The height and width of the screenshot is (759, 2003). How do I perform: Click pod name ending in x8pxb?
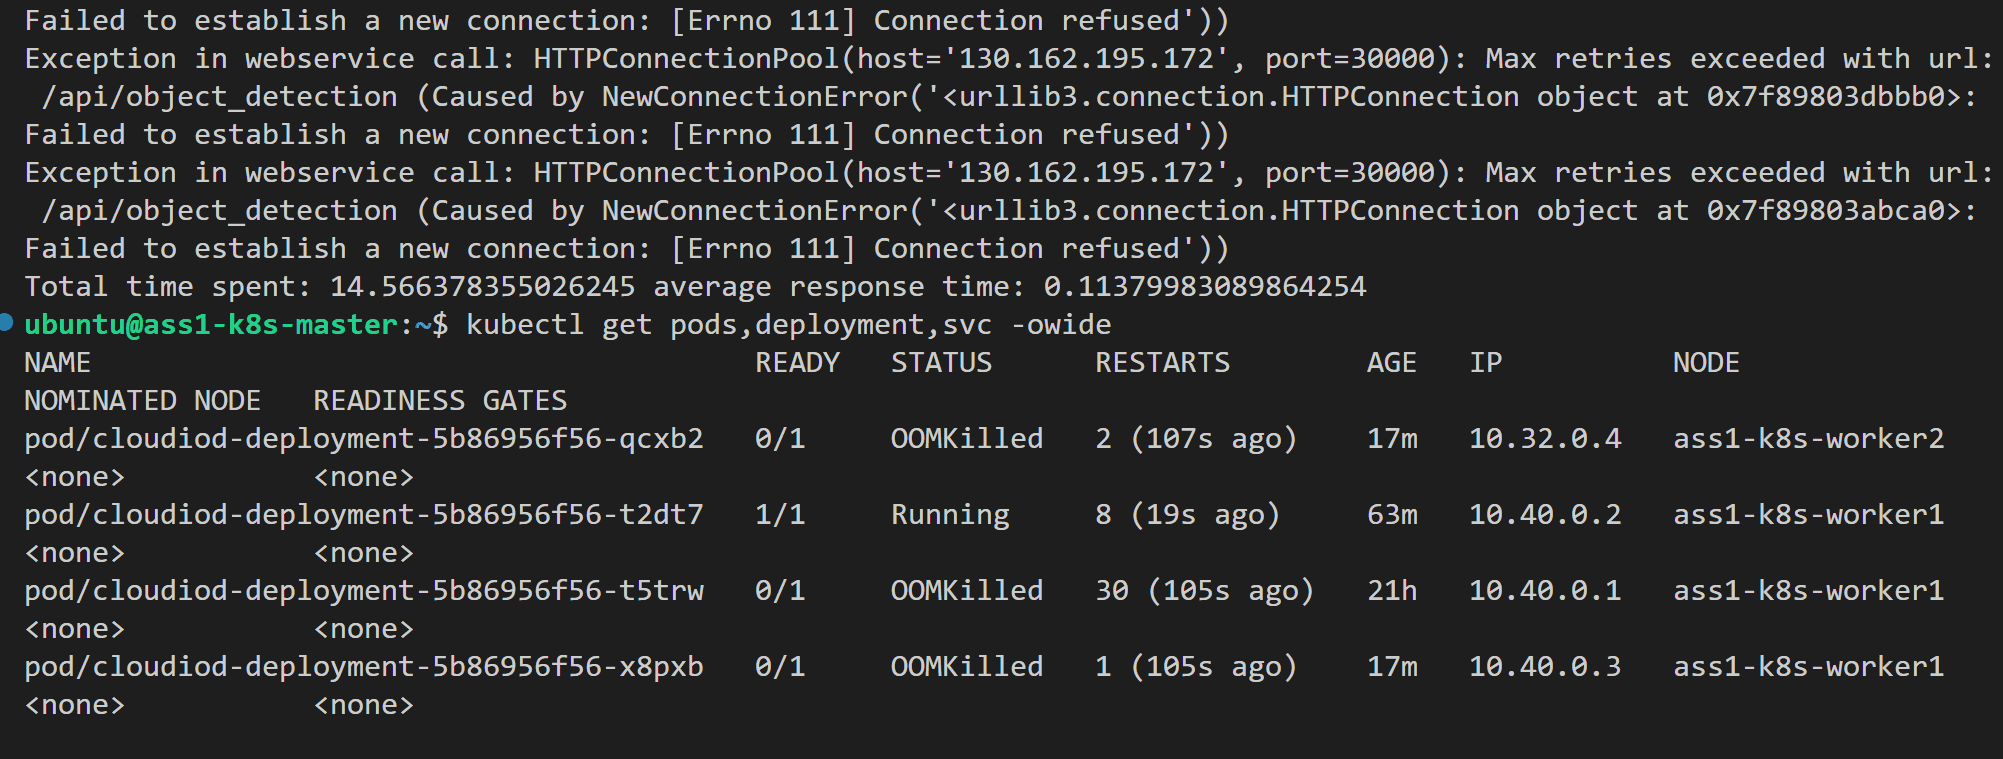point(364,667)
